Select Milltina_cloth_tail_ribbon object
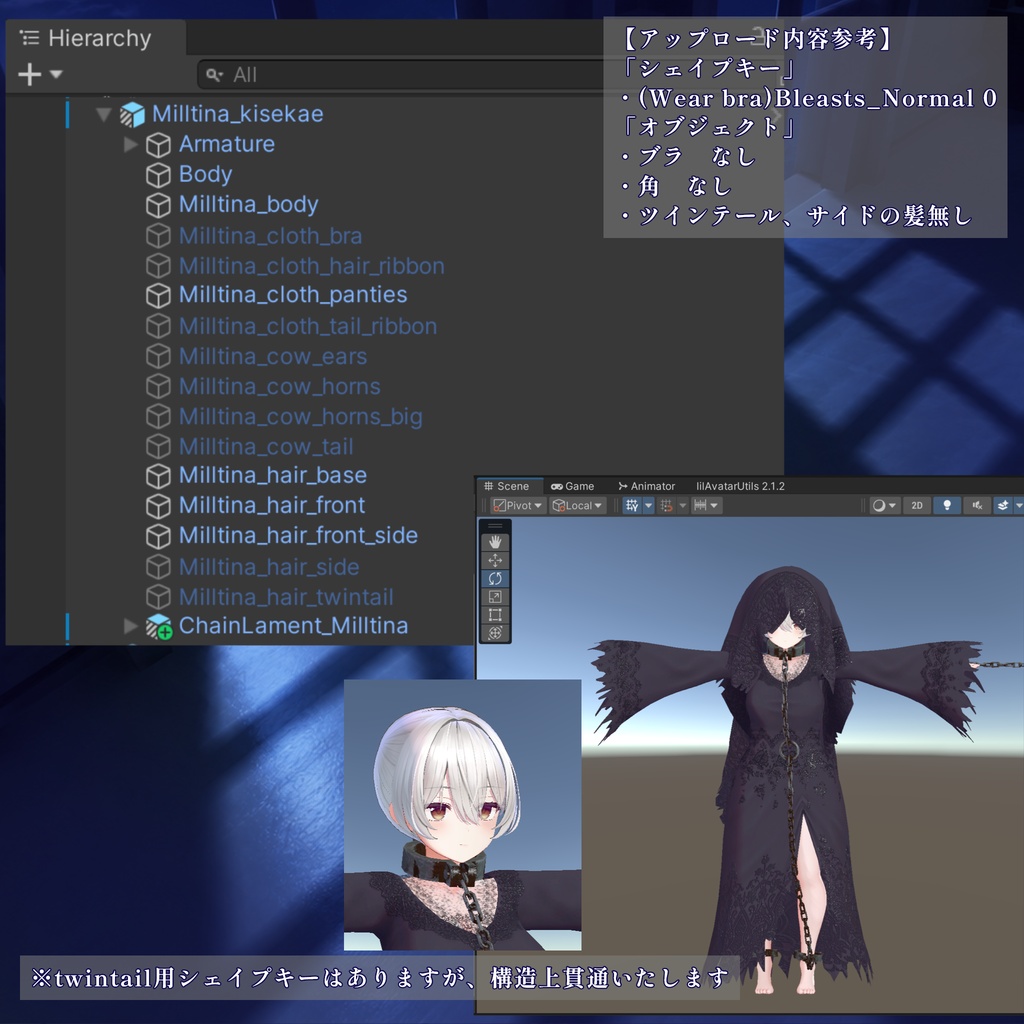The width and height of the screenshot is (1024, 1024). pyautogui.click(x=308, y=326)
